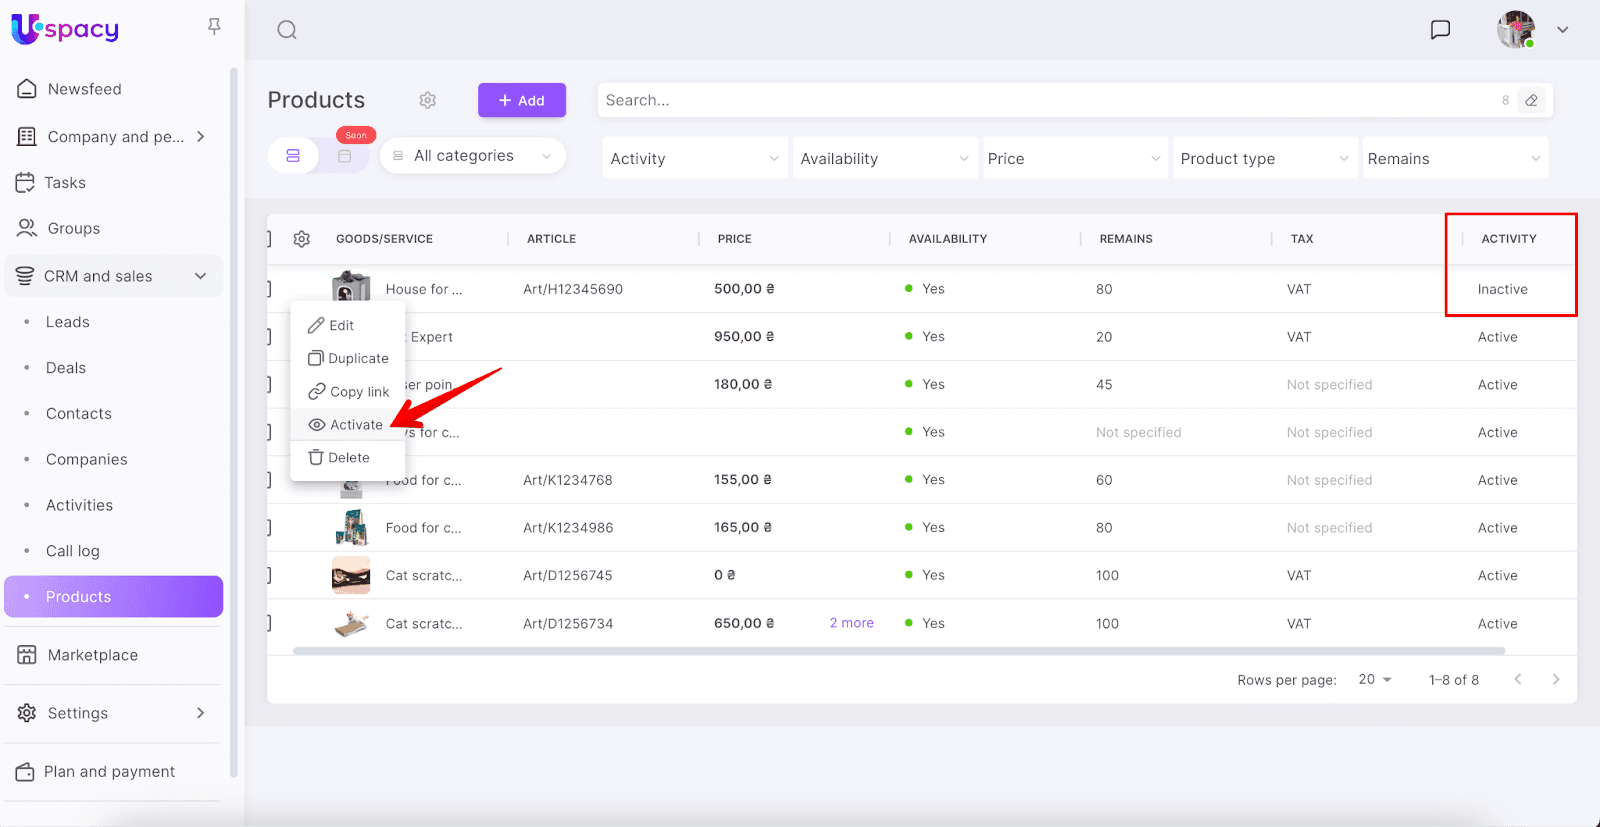Switch to list view icon
1600x827 pixels.
(x=293, y=156)
